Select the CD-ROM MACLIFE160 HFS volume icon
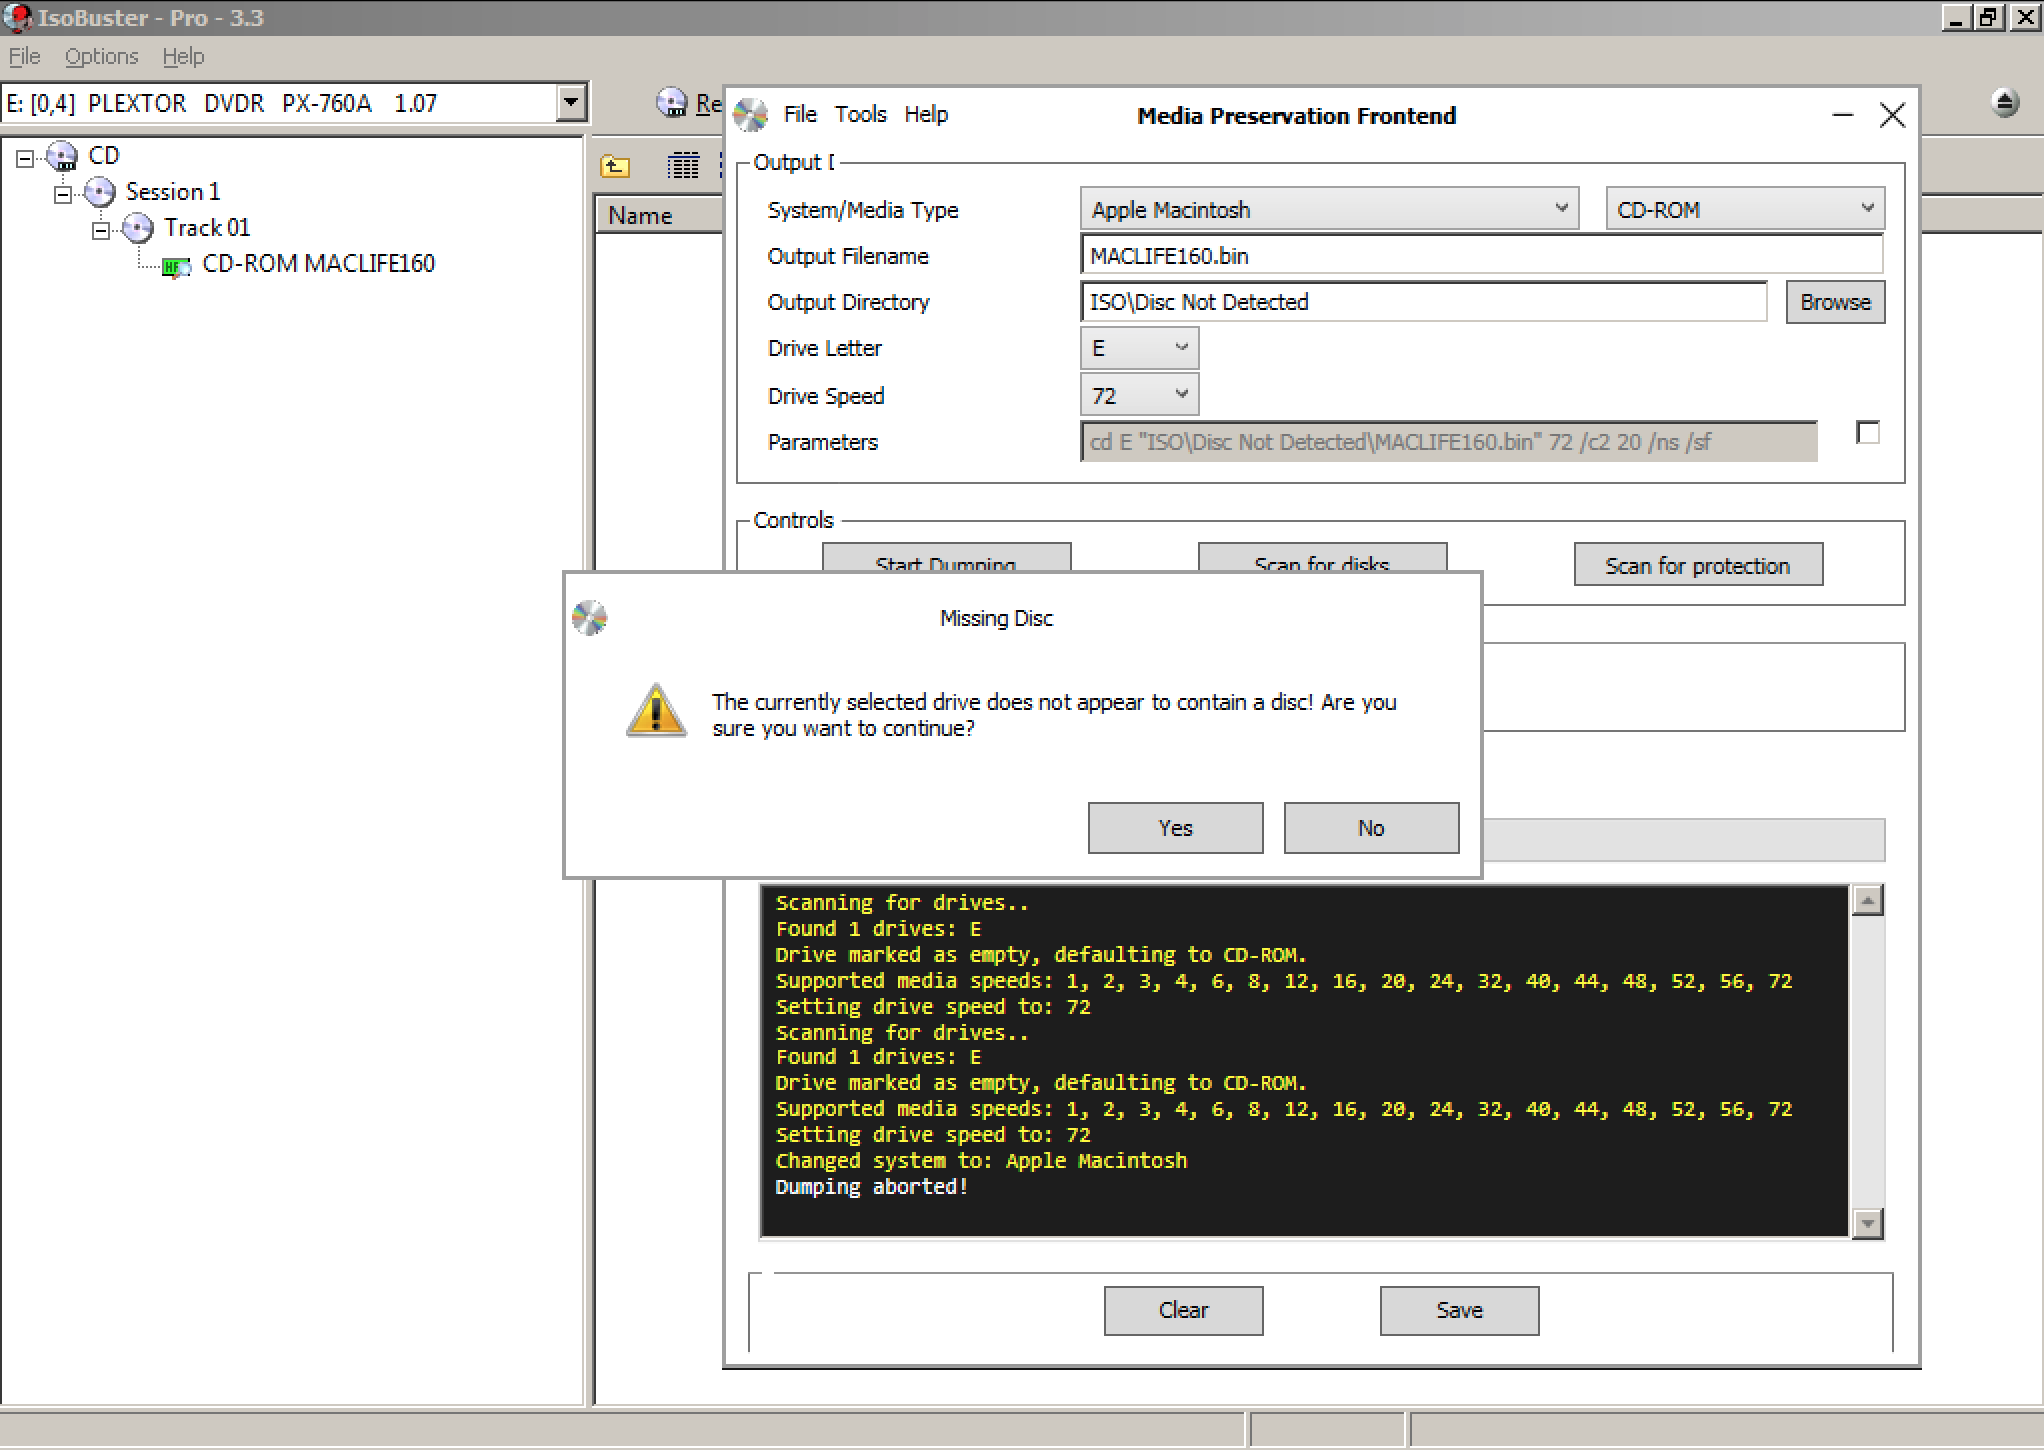The width and height of the screenshot is (2044, 1450). pos(176,265)
